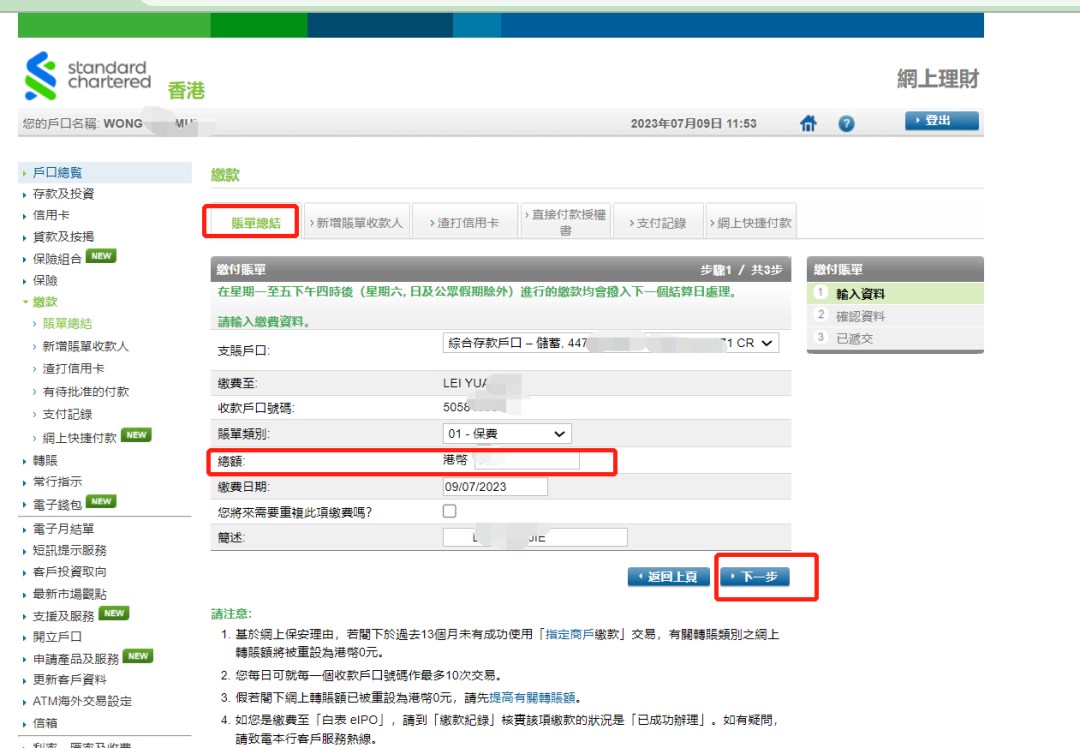Open the 新增賬單收款人 tab

pos(357,223)
